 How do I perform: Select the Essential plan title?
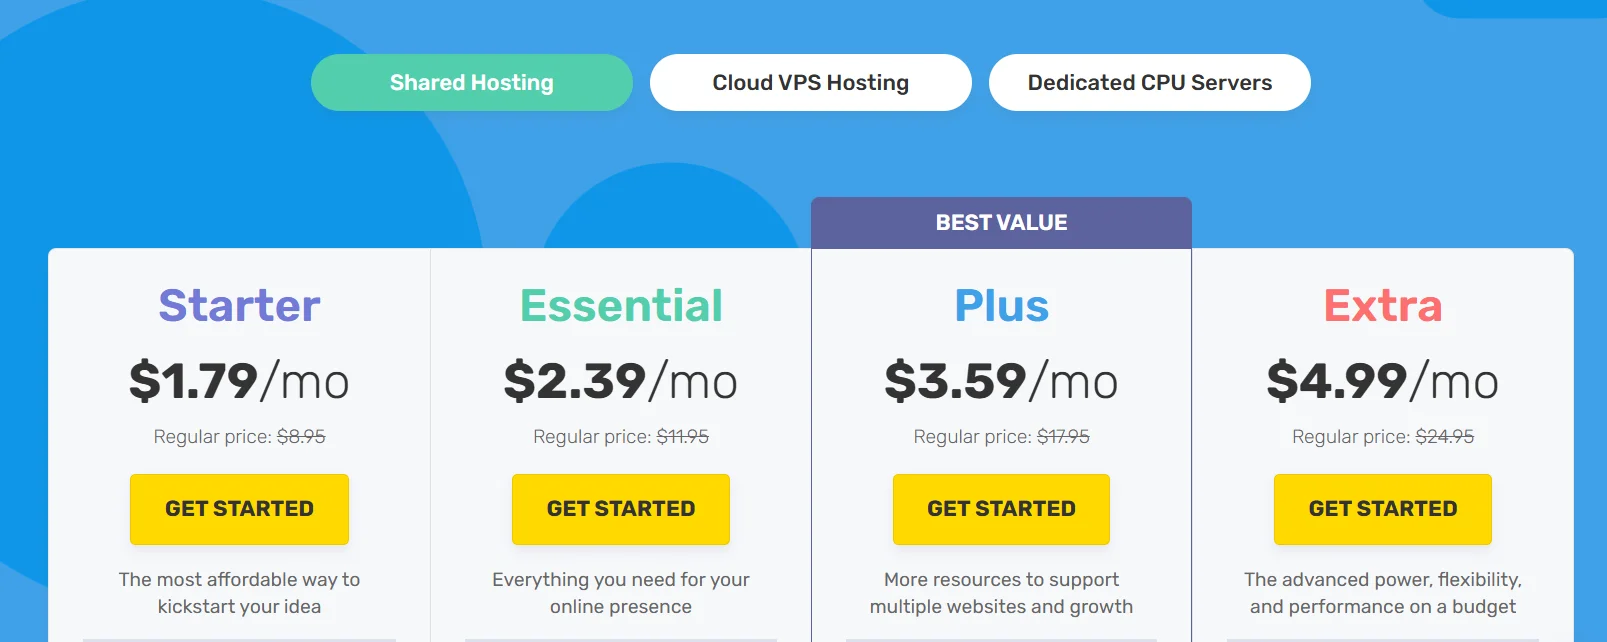tap(621, 305)
